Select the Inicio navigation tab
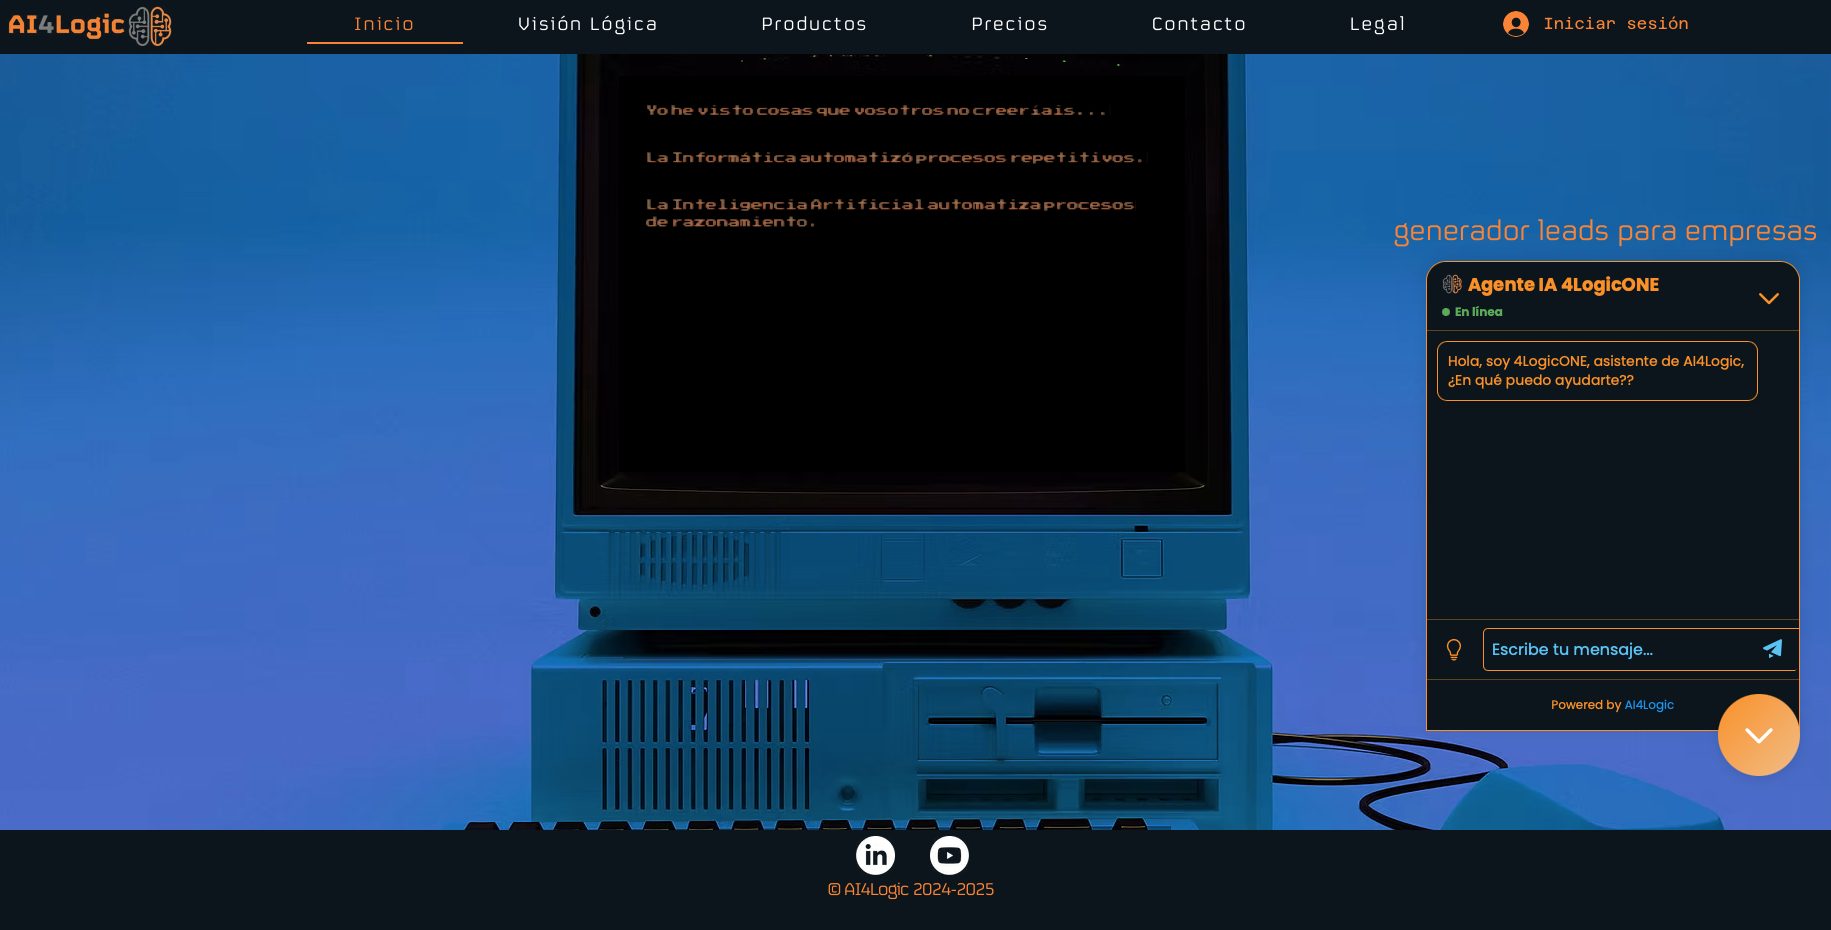The image size is (1831, 930). click(384, 24)
